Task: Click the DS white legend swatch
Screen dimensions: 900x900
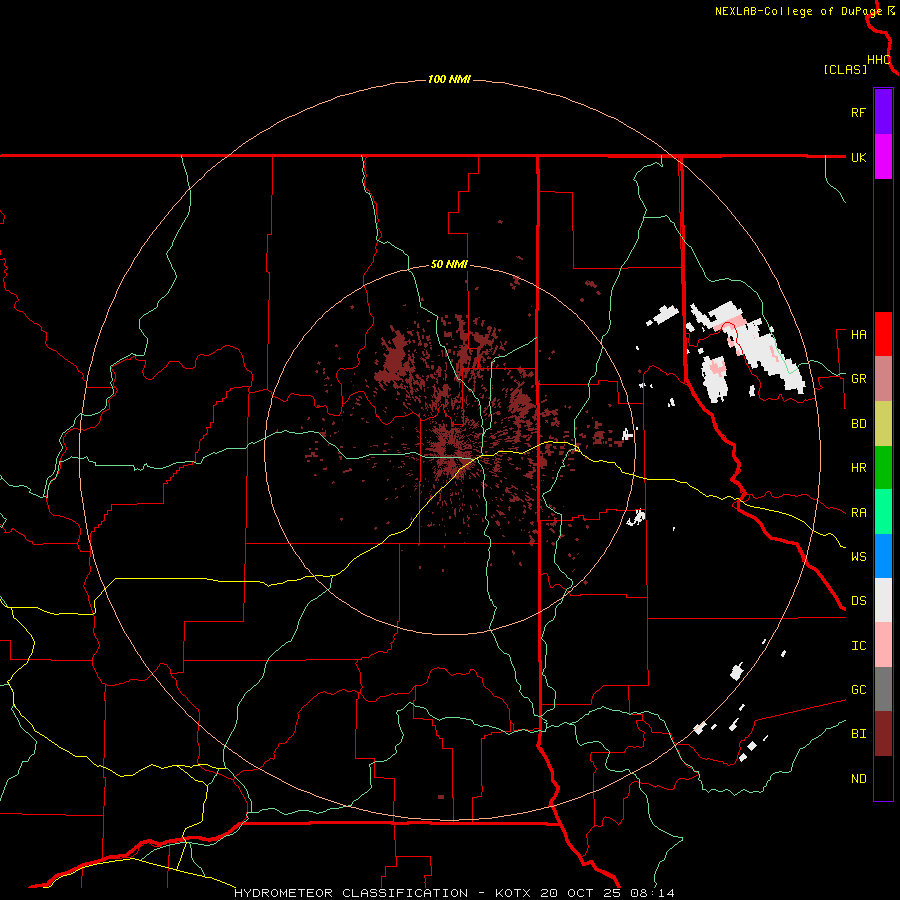Action: click(883, 600)
